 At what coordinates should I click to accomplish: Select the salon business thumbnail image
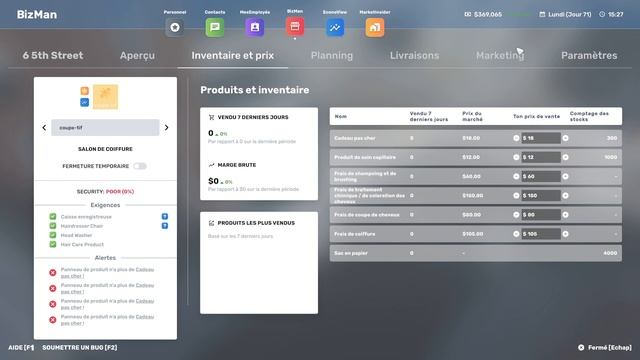click(x=105, y=97)
